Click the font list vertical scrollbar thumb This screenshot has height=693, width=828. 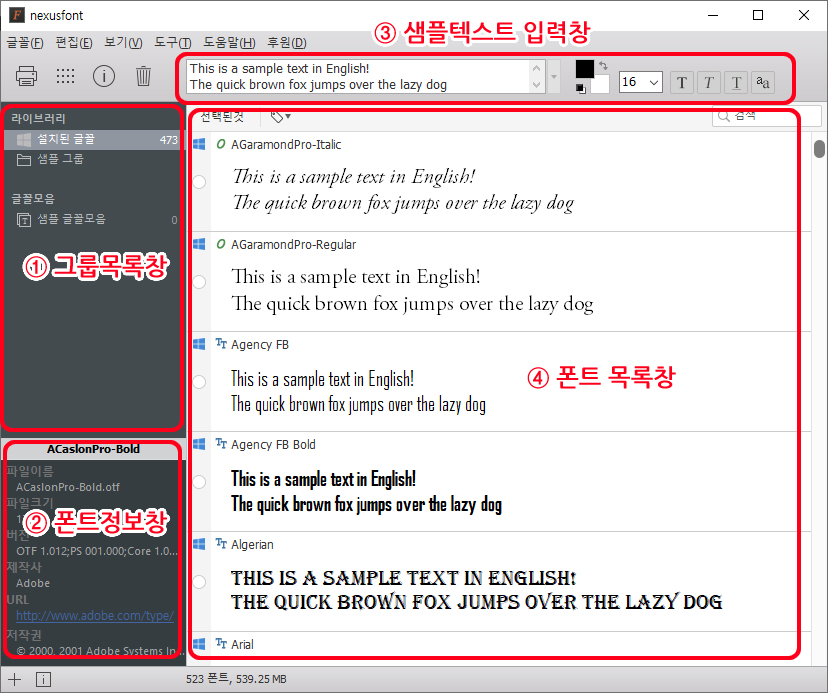point(819,148)
